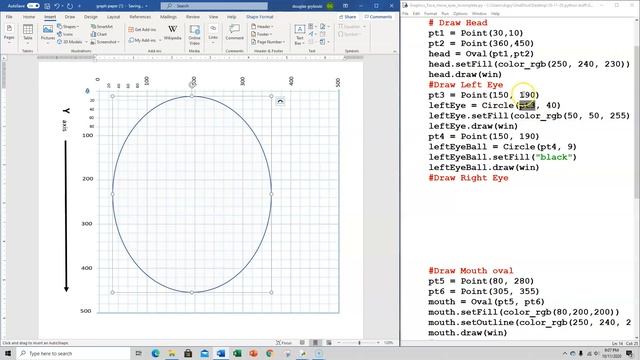This screenshot has height=360, width=640.
Task: Click the Focus mode button in Word status bar
Action: point(284,343)
